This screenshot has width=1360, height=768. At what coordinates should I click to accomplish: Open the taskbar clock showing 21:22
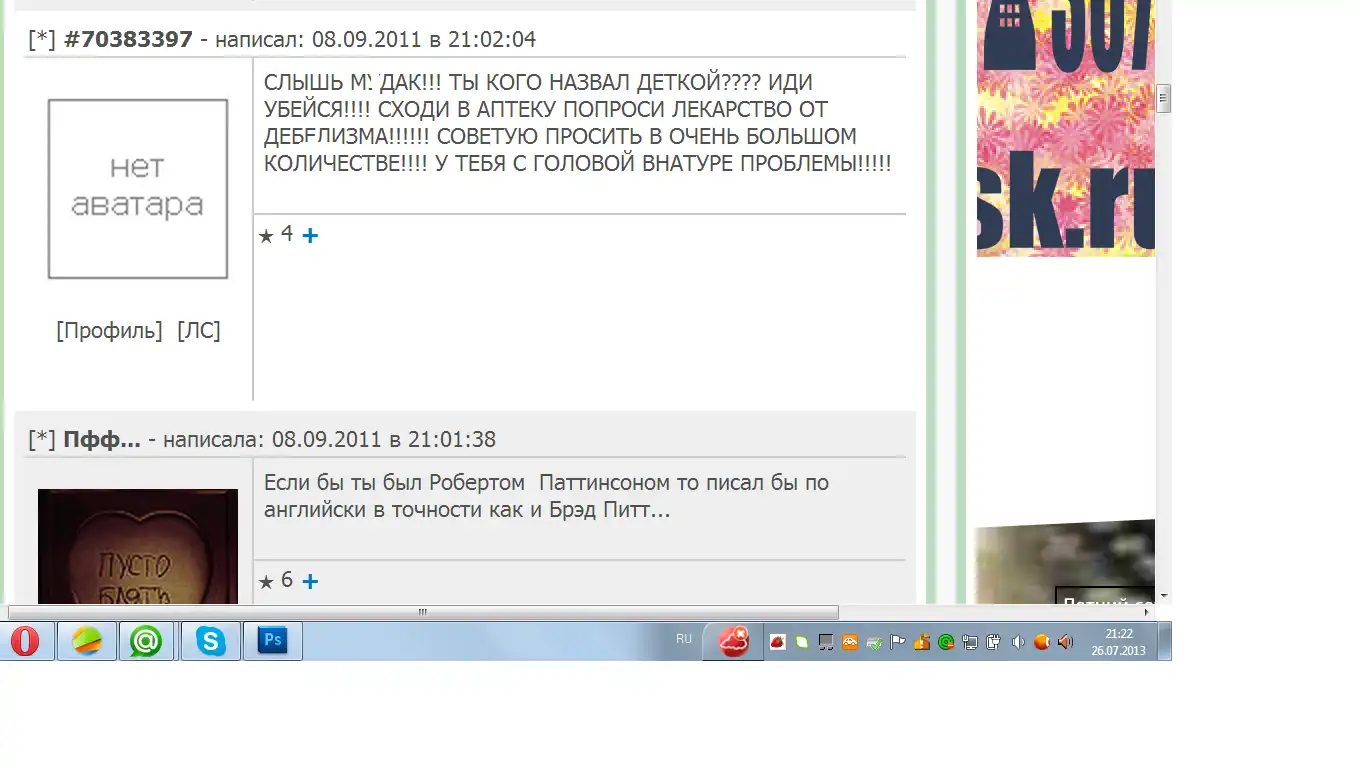[1118, 642]
